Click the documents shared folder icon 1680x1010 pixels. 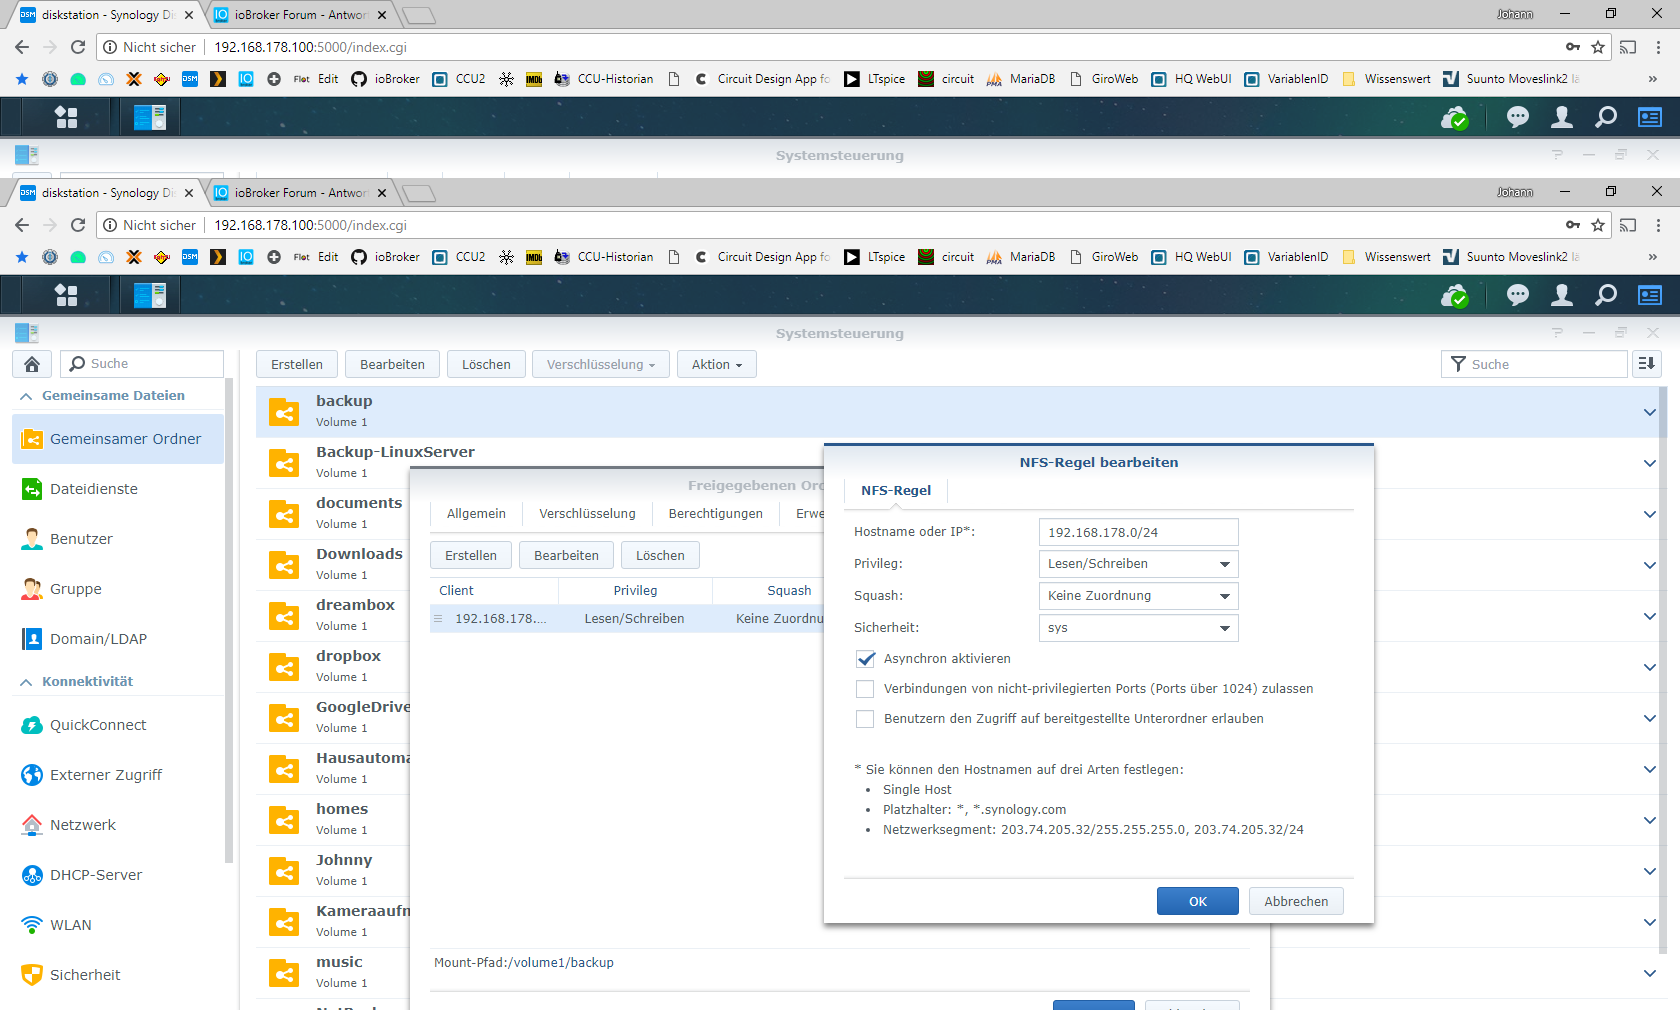coord(284,514)
